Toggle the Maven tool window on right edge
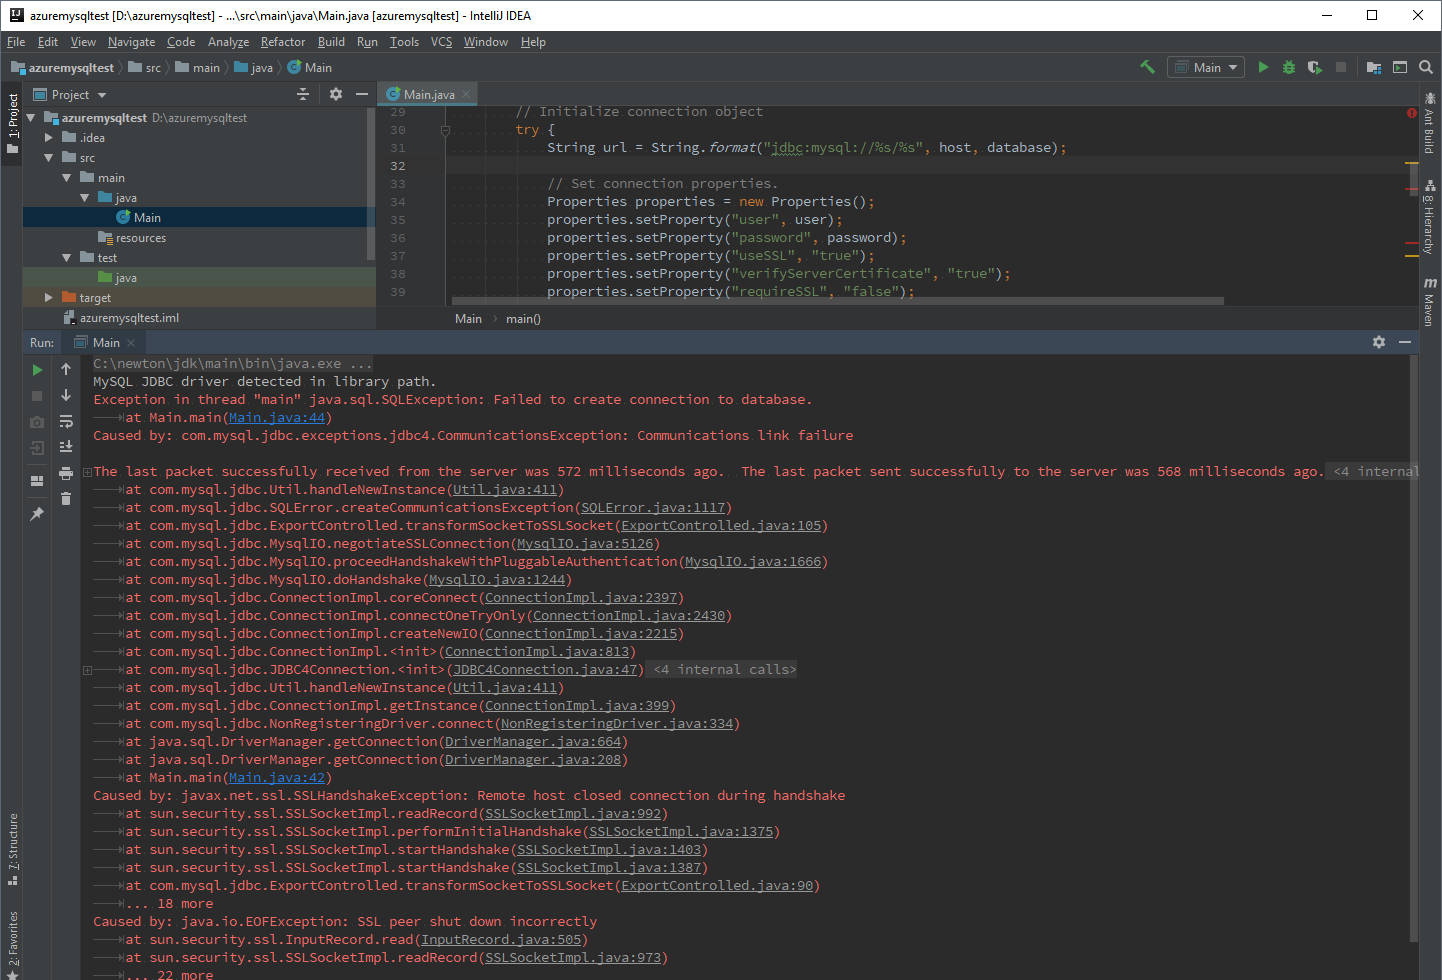 point(1429,302)
